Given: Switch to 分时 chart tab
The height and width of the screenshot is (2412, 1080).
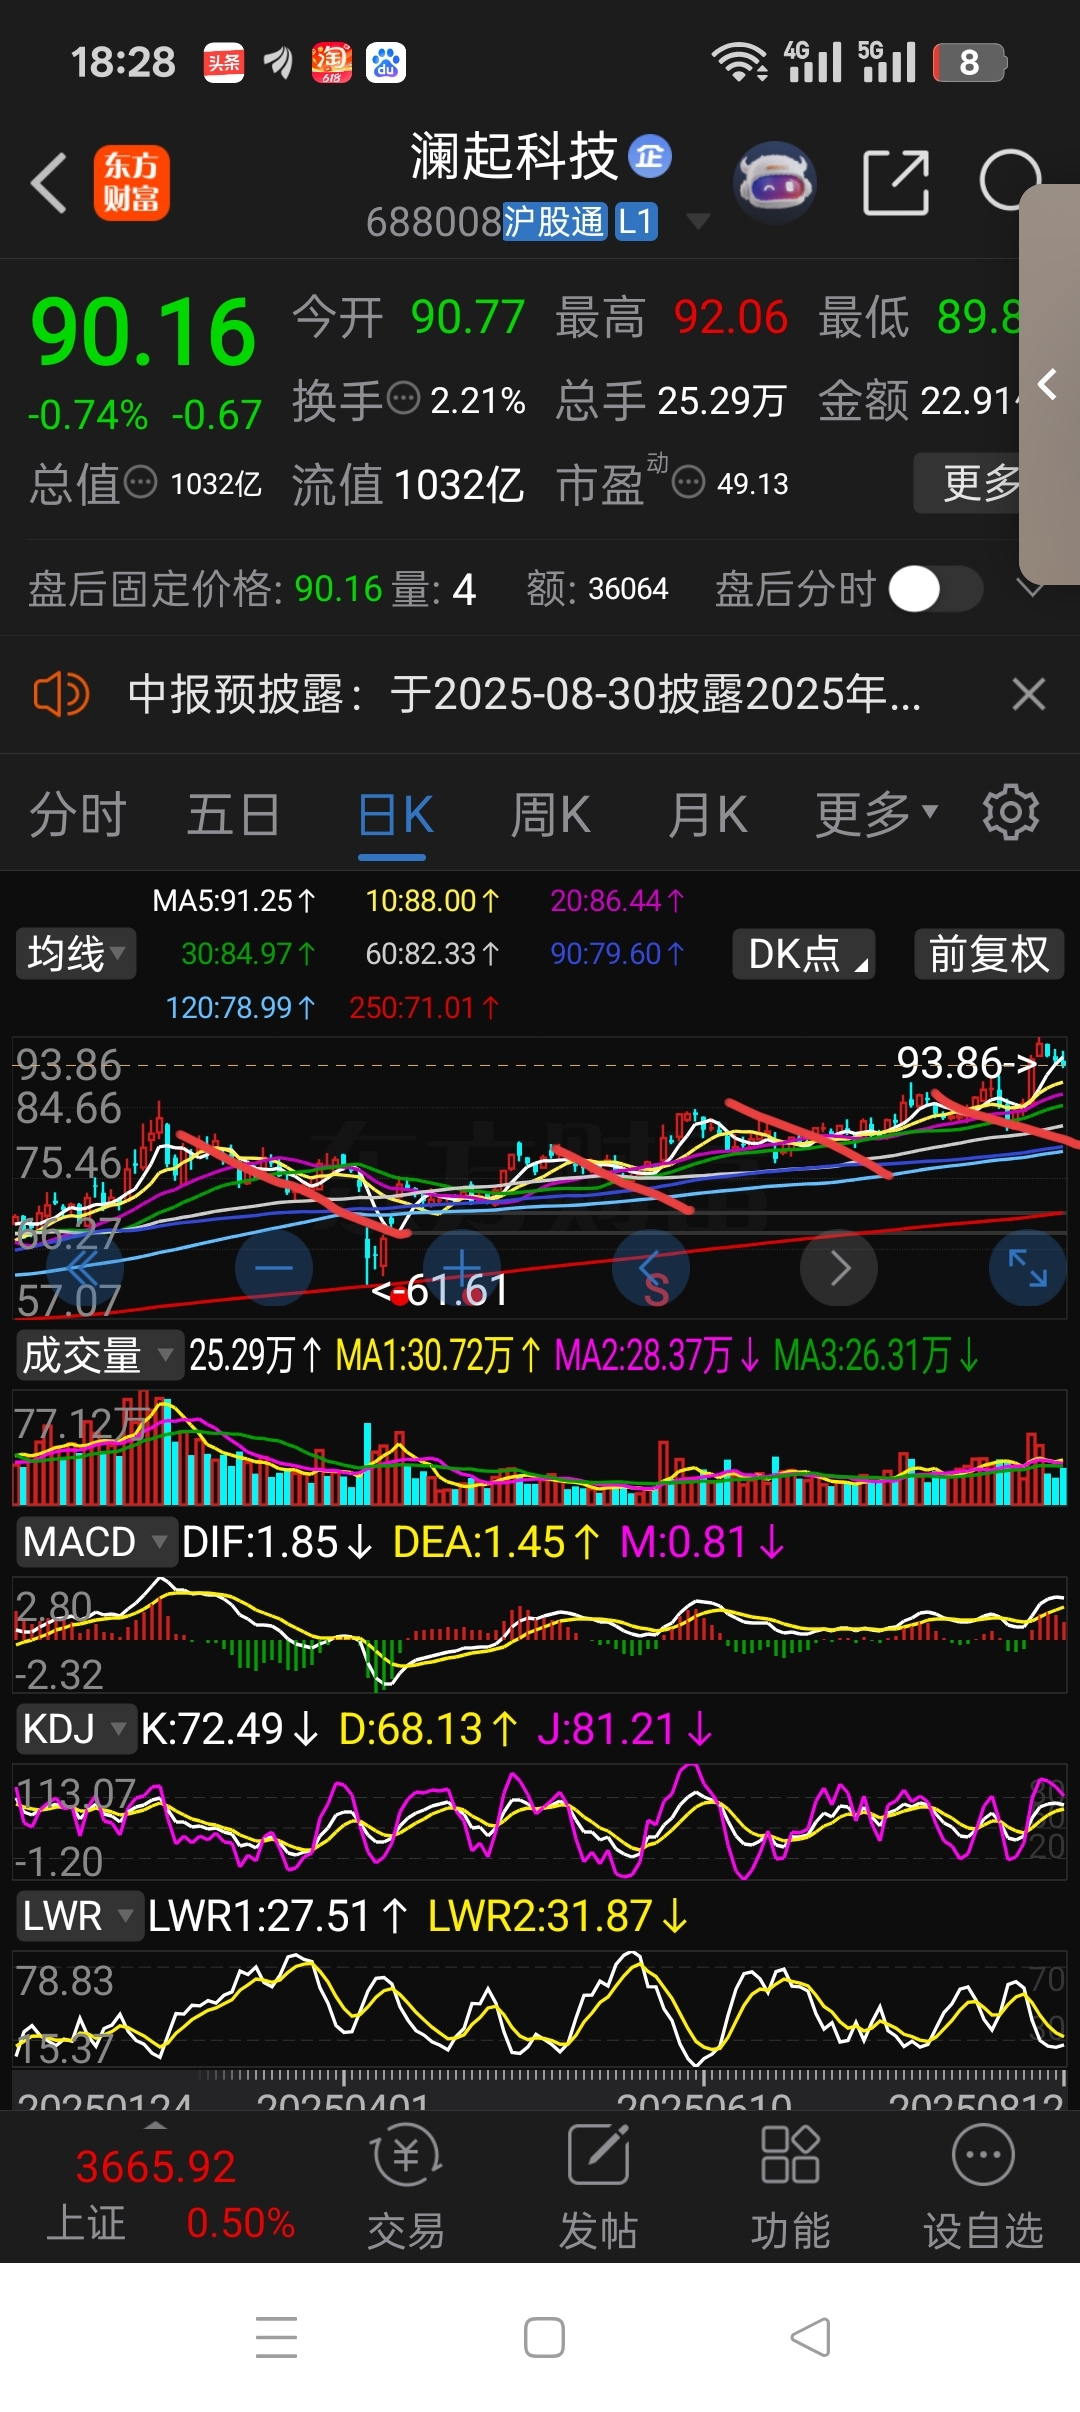Looking at the screenshot, I should point(77,814).
